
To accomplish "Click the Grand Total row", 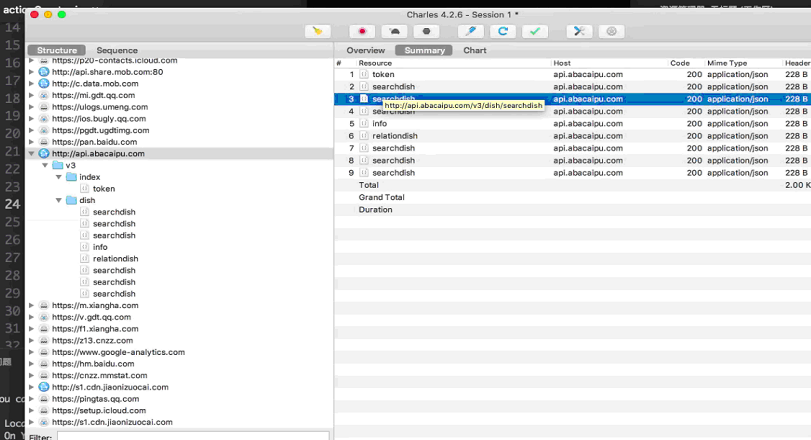I will (573, 198).
